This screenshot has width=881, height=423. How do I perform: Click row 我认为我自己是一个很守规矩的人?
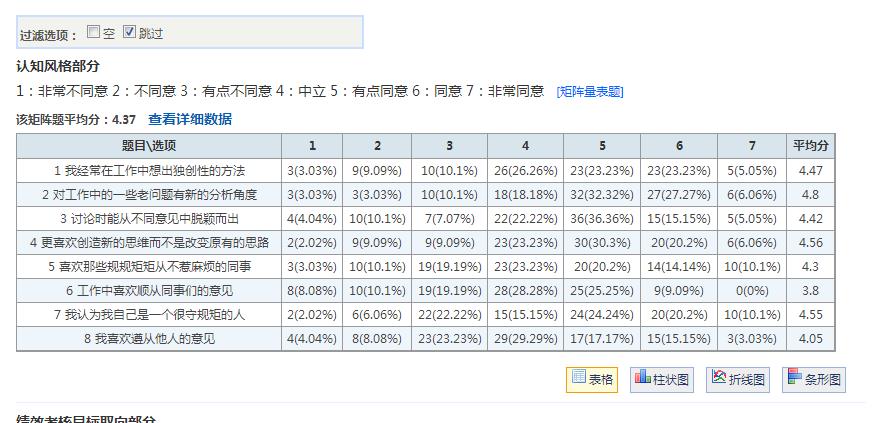pyautogui.click(x=149, y=314)
